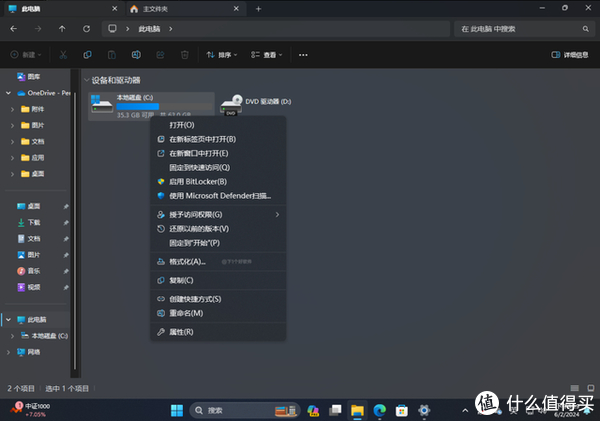600x421 pixels.
Task: Open Settings gear from the taskbar
Action: coord(424,410)
